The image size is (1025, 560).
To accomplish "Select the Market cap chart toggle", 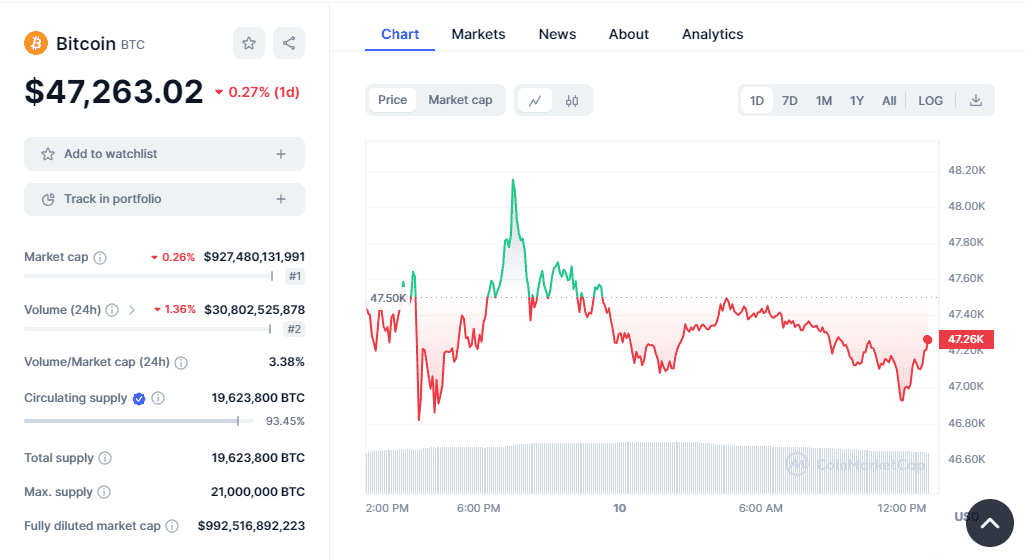I will [460, 100].
